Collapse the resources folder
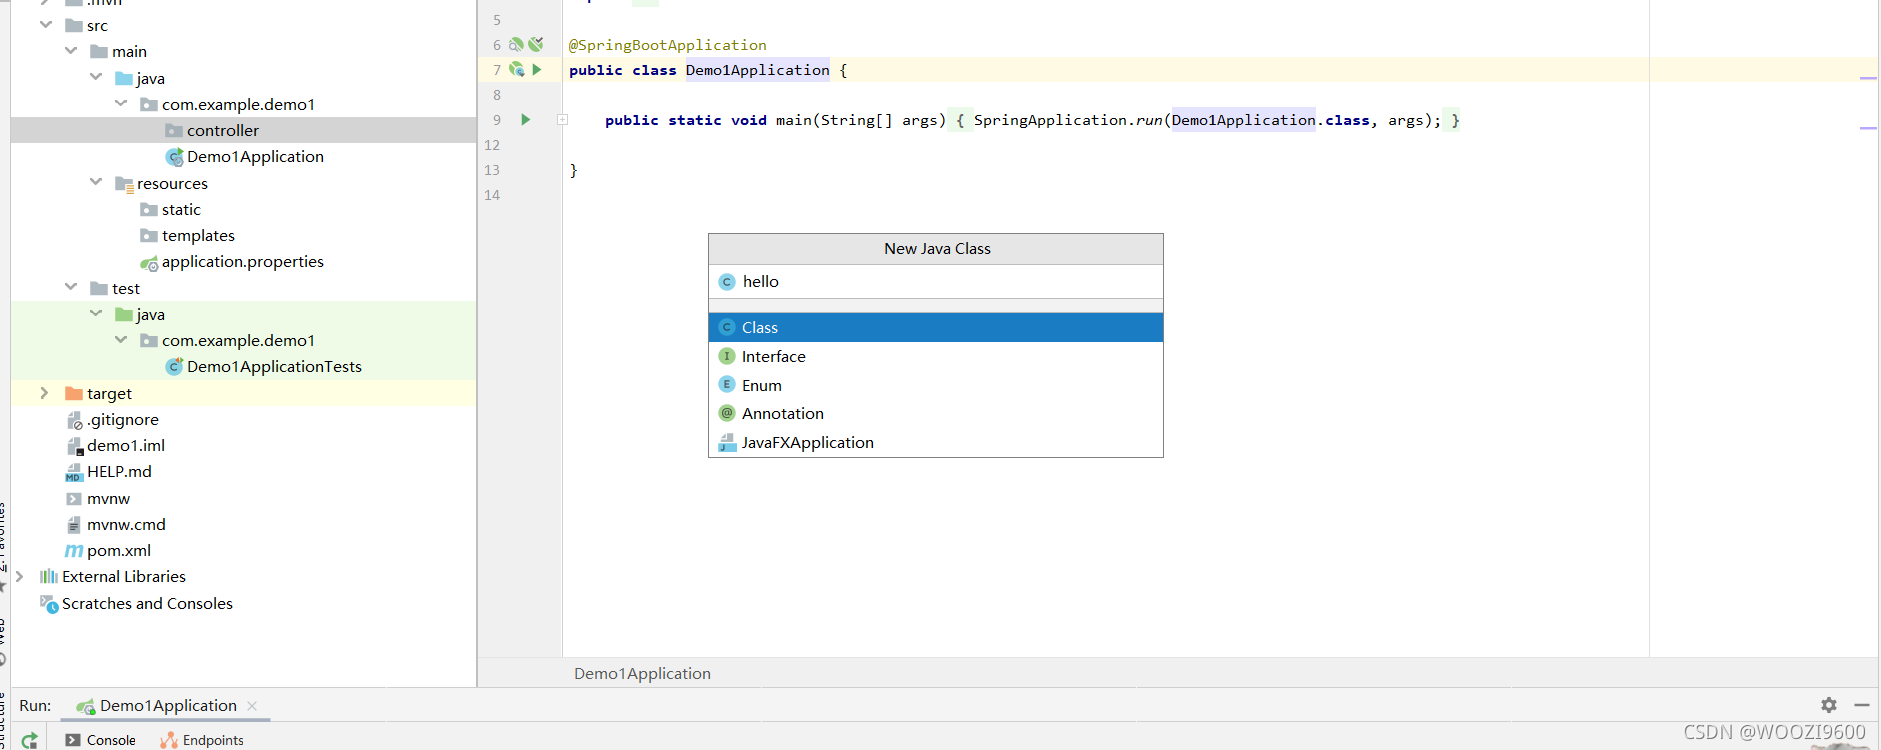Viewport: 1881px width, 750px height. [96, 182]
